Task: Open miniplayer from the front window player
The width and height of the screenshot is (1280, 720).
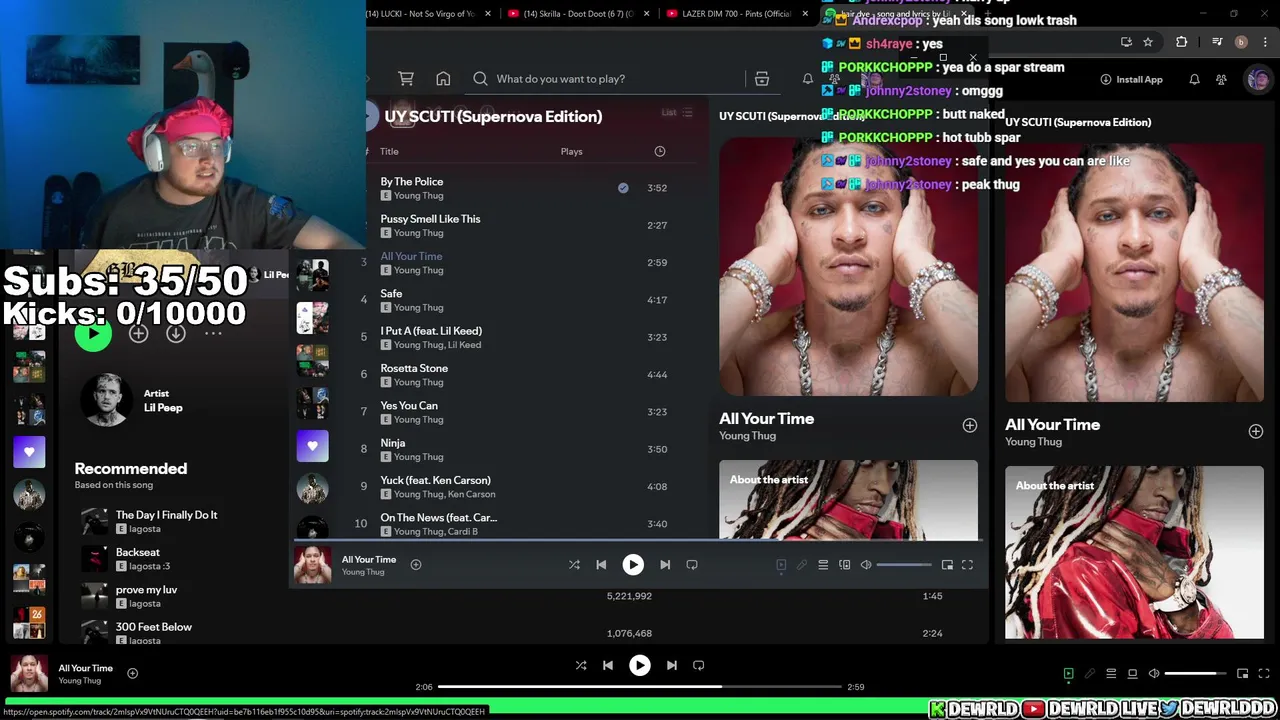Action: click(x=947, y=565)
